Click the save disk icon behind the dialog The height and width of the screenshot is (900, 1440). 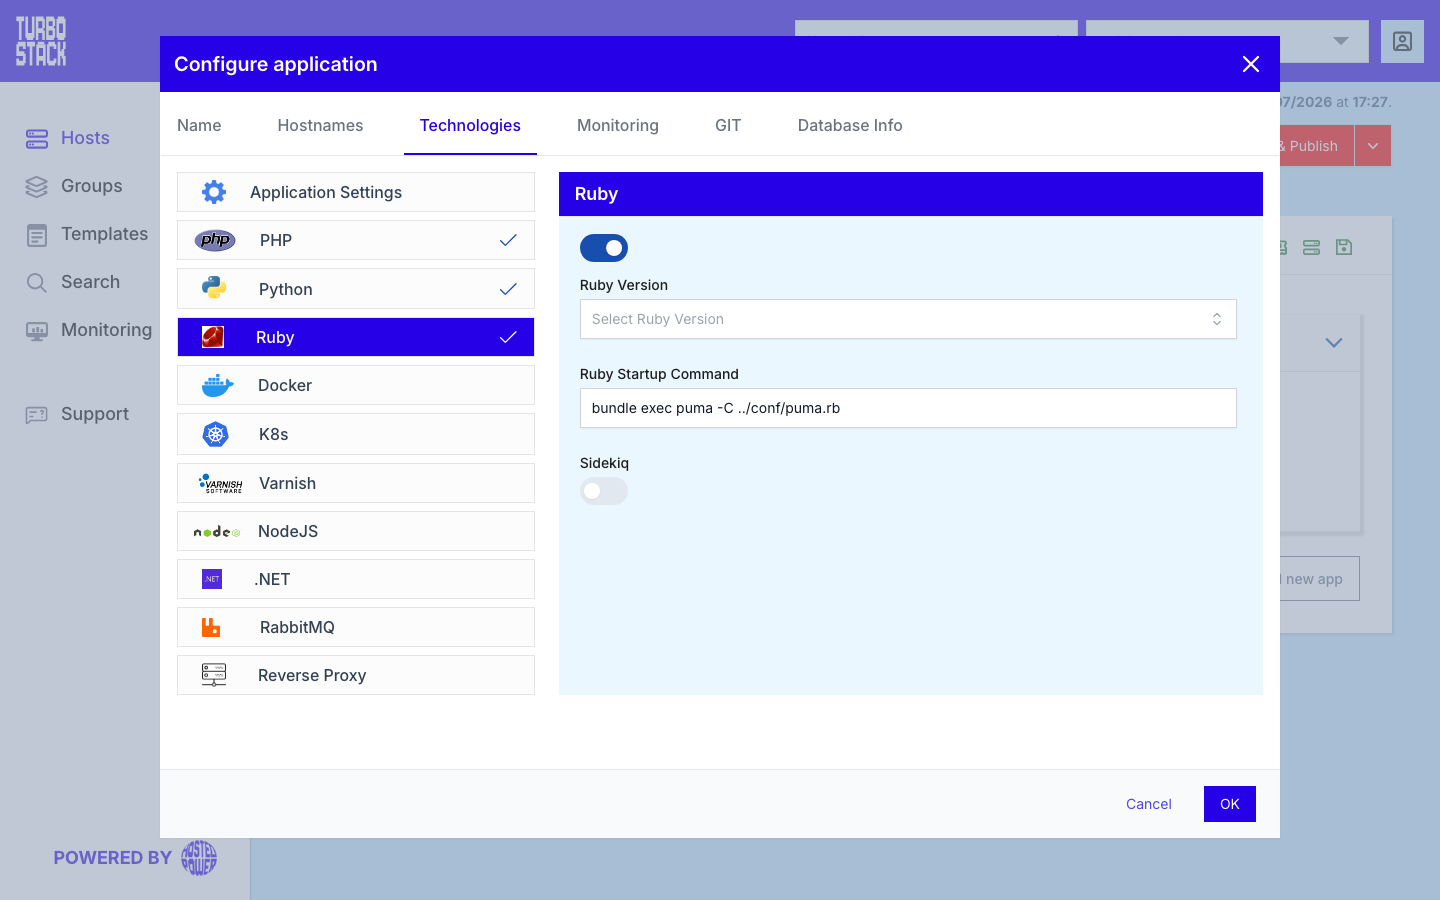click(1344, 247)
